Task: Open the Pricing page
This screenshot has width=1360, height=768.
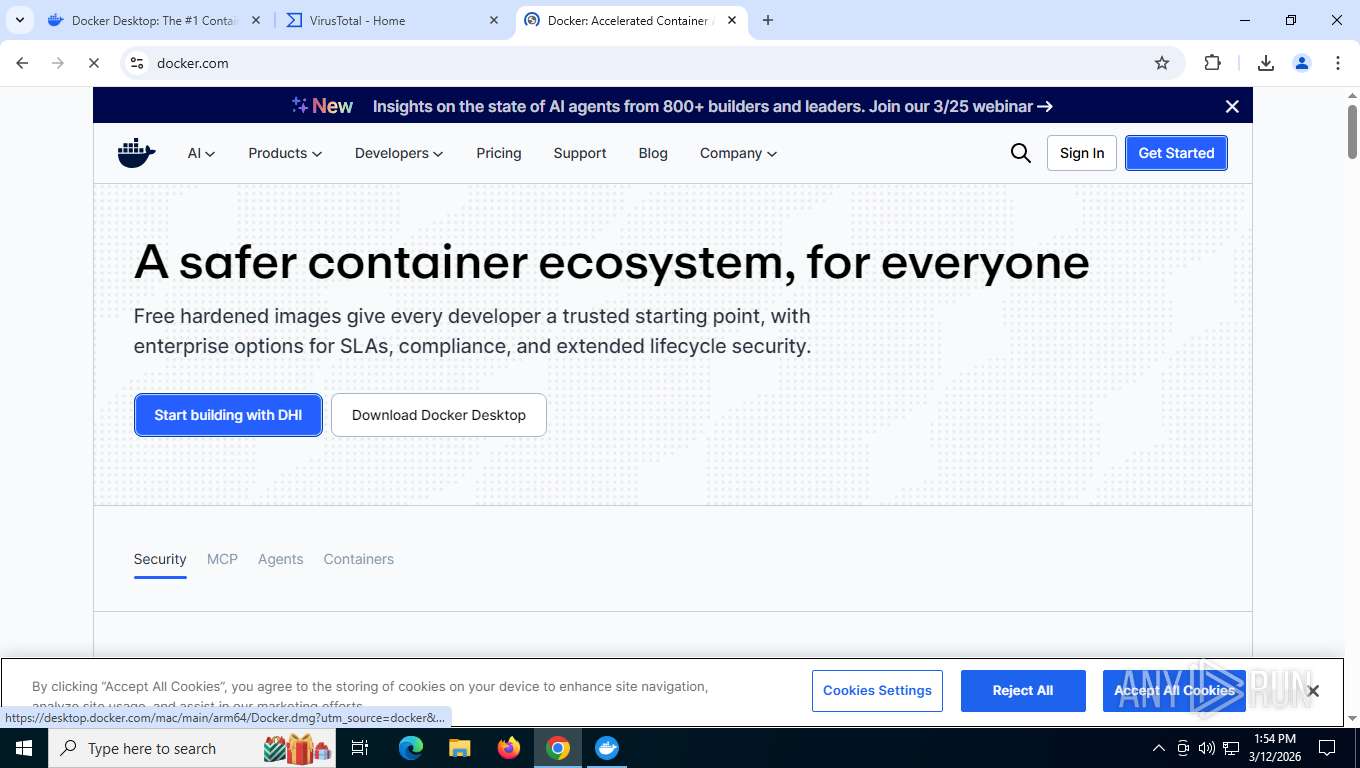Action: coord(499,153)
